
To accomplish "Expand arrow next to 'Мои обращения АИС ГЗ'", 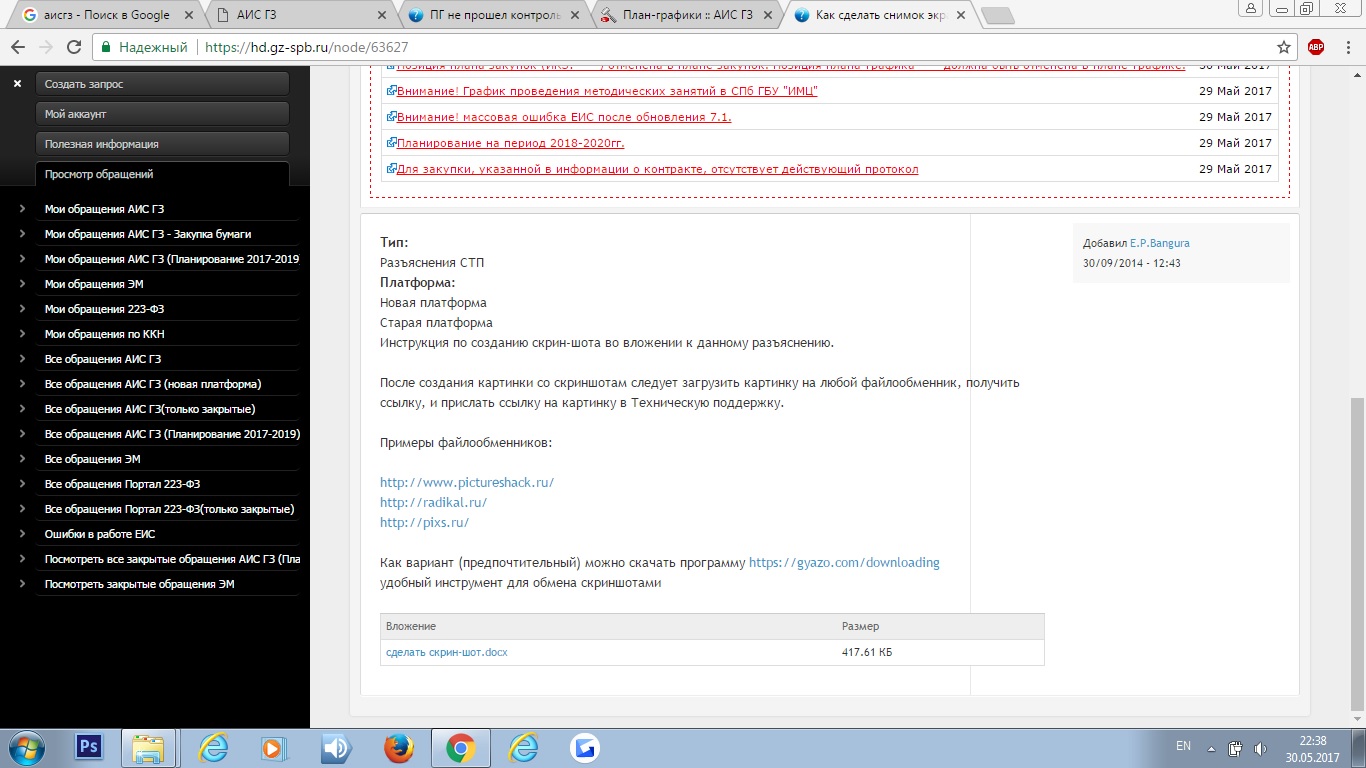I will [22, 209].
